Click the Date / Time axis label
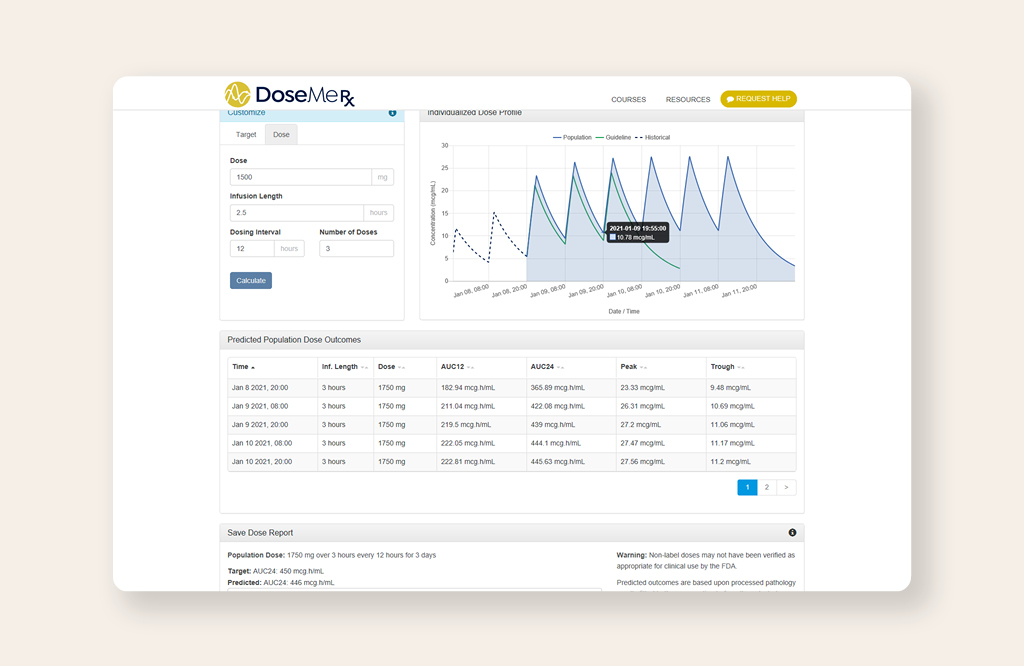The height and width of the screenshot is (666, 1024). (624, 311)
